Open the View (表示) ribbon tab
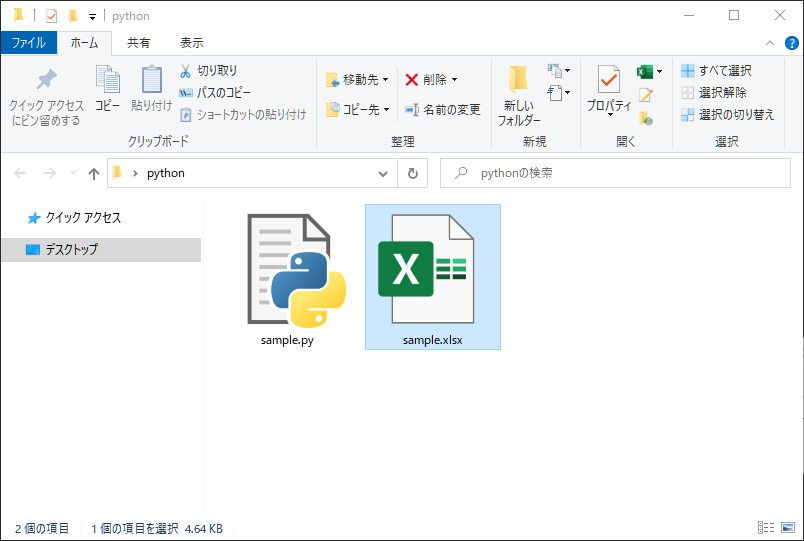This screenshot has width=804, height=541. click(x=191, y=43)
